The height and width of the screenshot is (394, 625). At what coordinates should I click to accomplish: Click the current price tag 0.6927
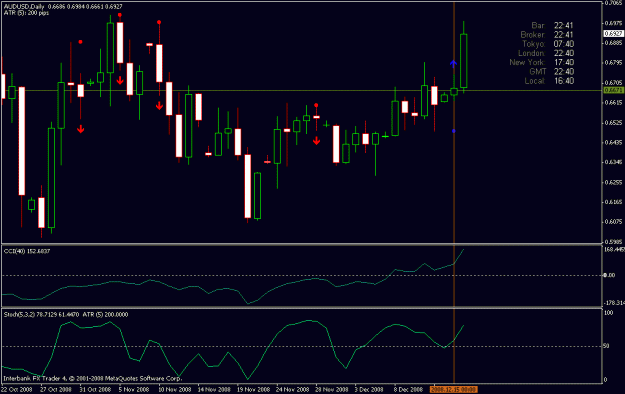click(613, 33)
